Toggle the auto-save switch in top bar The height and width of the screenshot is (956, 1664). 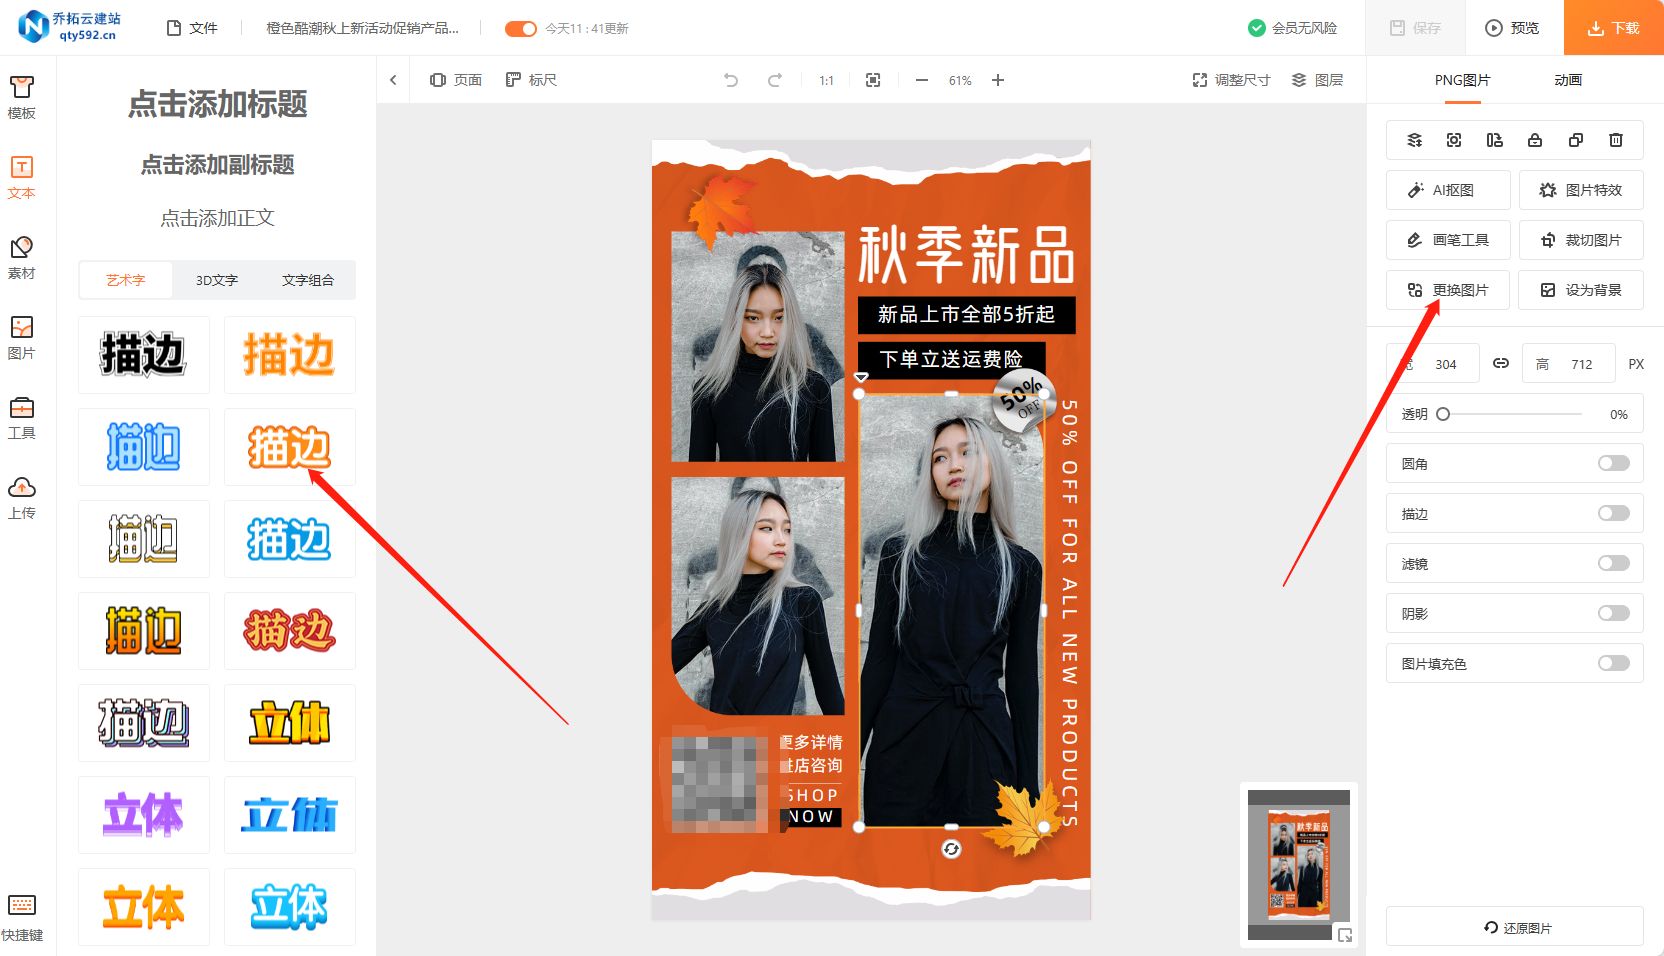pos(521,28)
